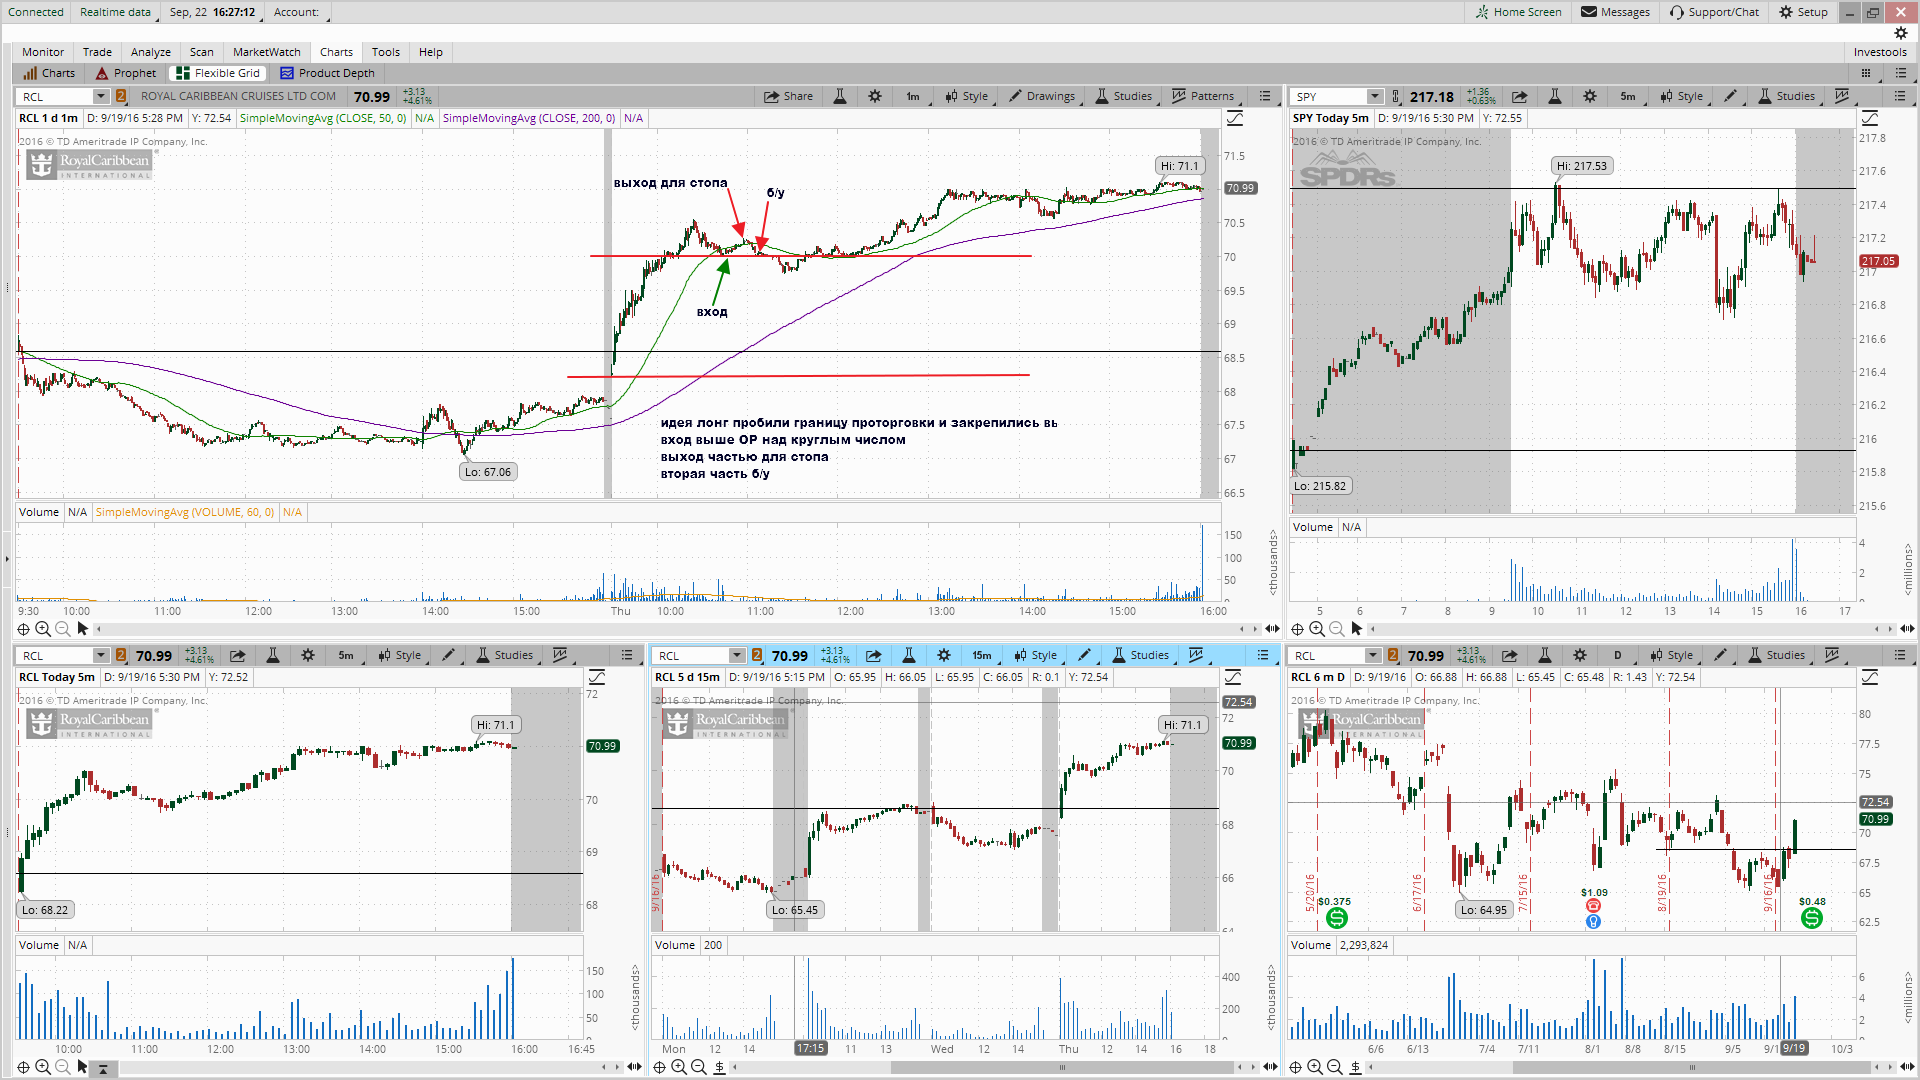Go to the Scan tab
The image size is (1920, 1080).
pos(202,52)
